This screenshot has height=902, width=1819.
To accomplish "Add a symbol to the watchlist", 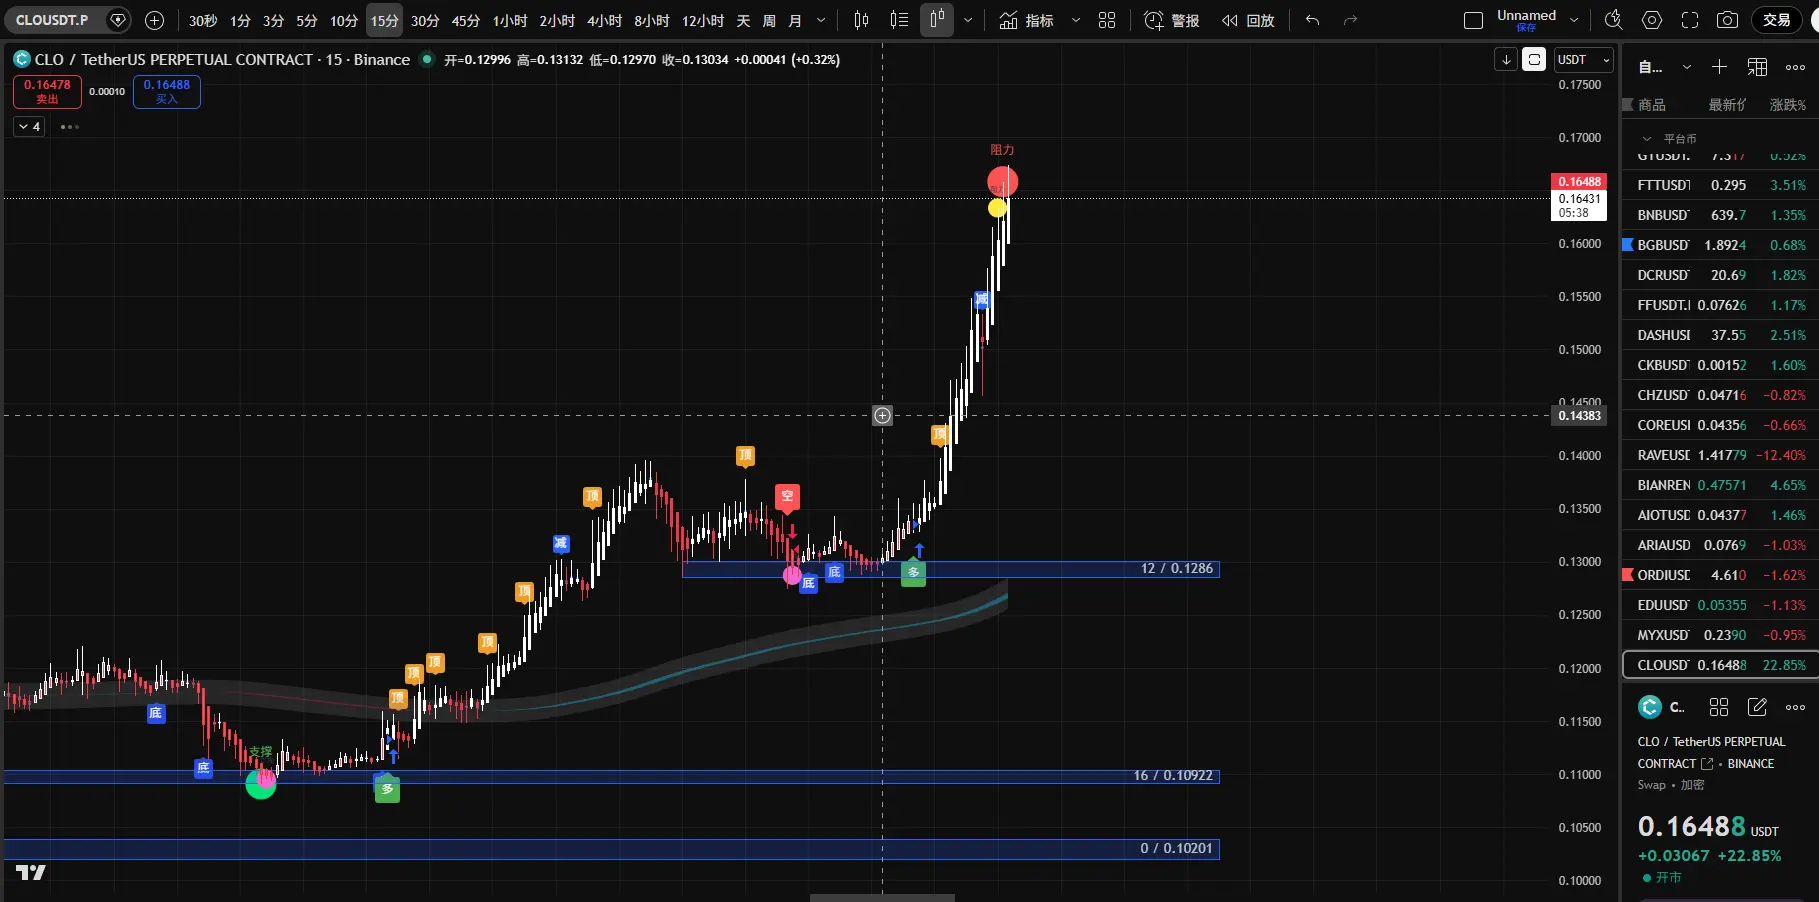I will pos(1719,67).
